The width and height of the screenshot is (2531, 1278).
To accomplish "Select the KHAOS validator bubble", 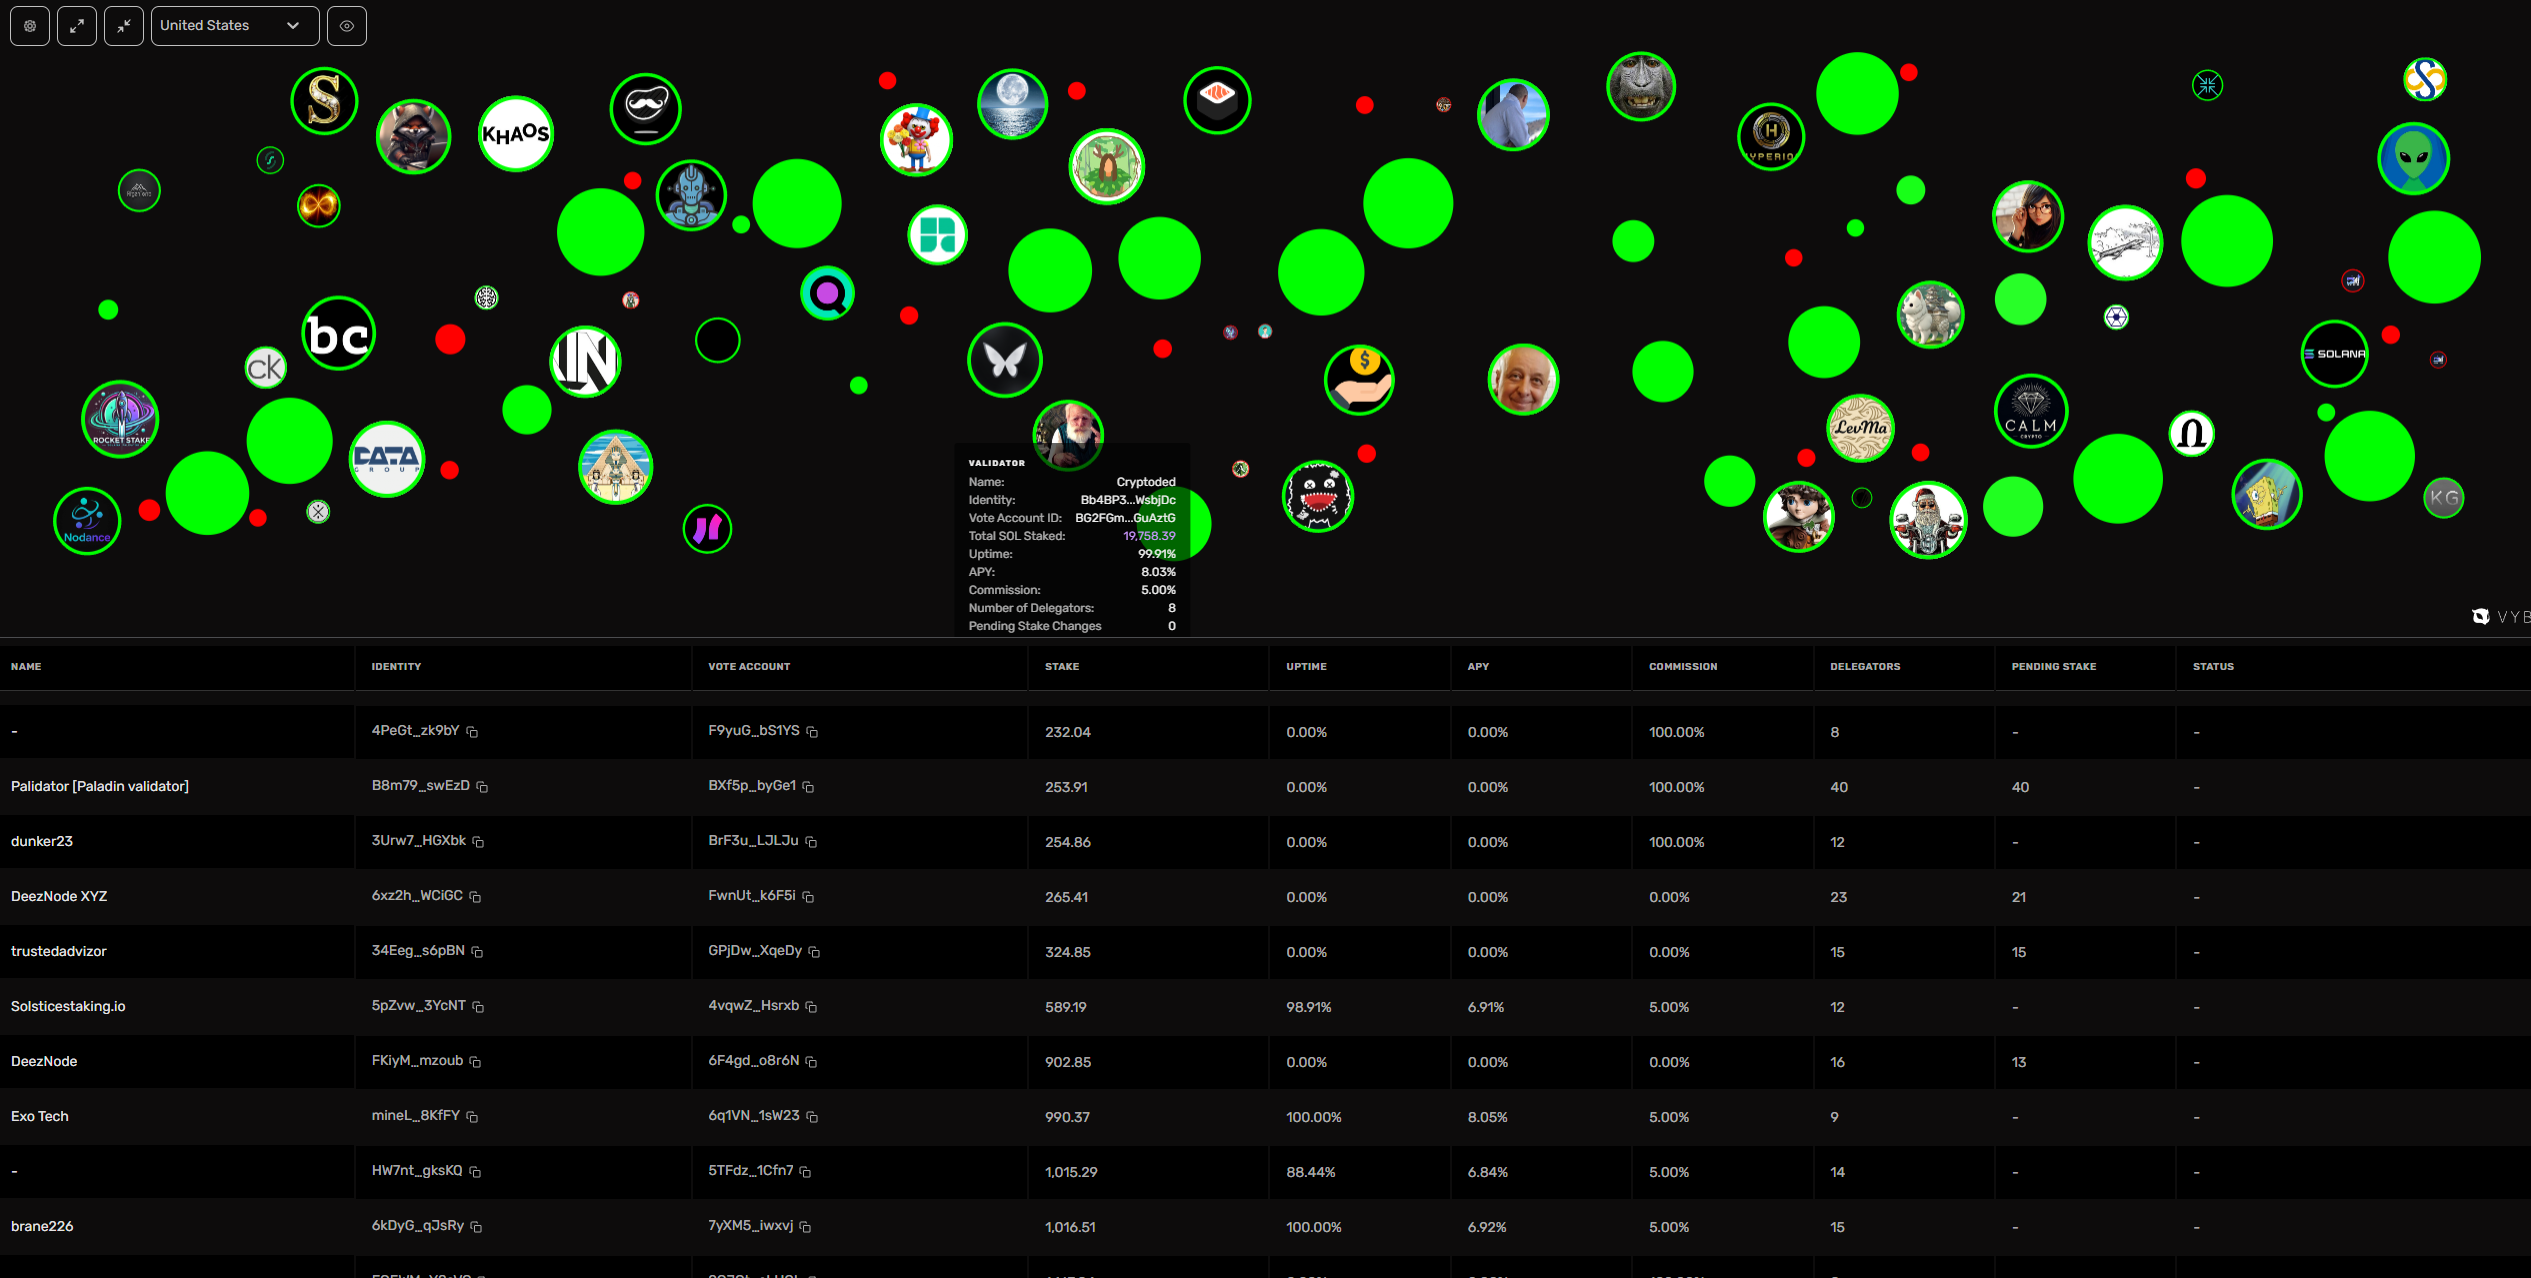I will (516, 134).
